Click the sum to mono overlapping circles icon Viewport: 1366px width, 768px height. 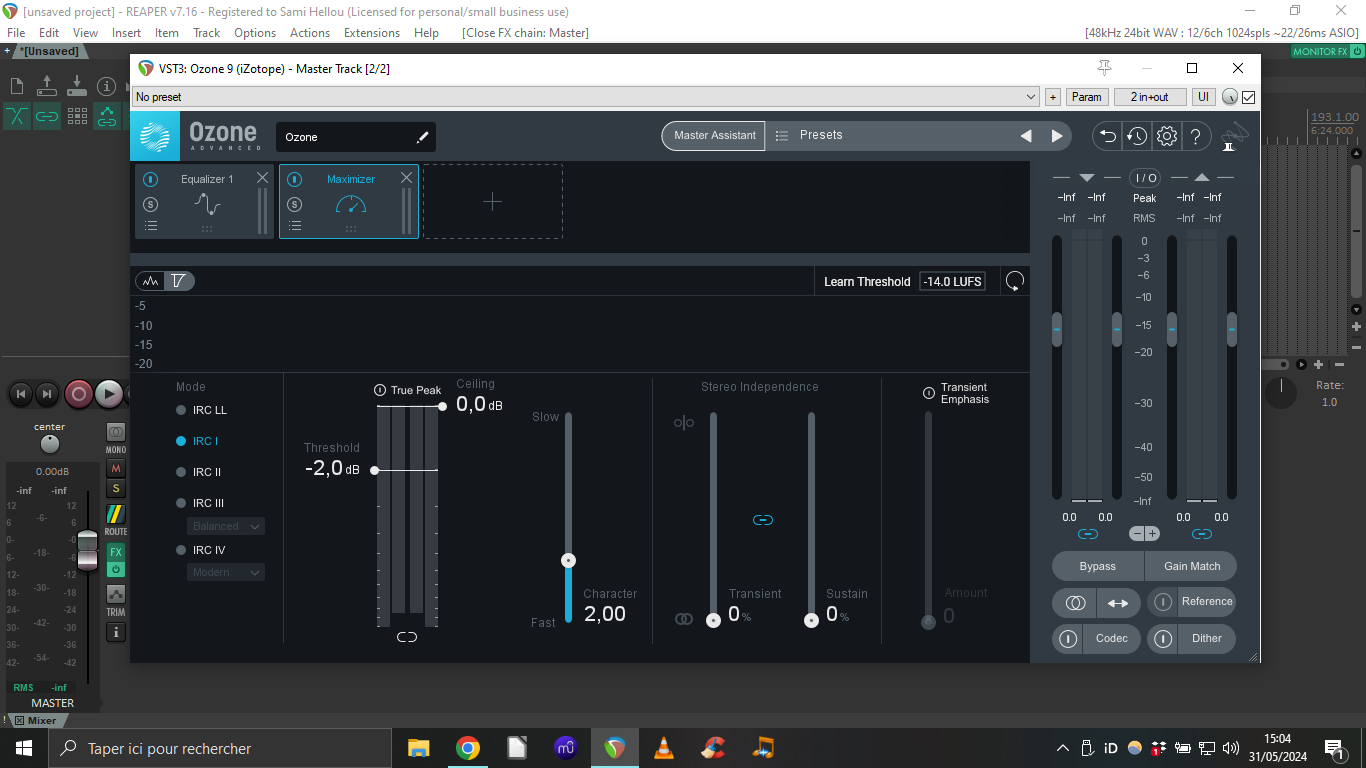[x=1075, y=603]
